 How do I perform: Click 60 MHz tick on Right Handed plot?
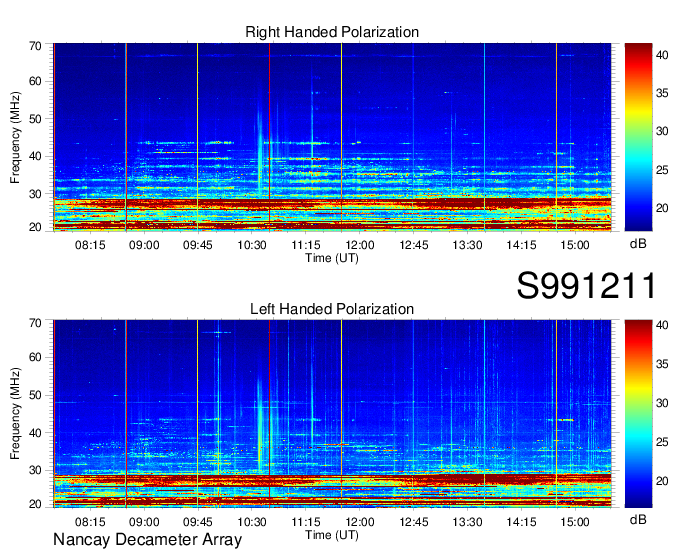(35, 82)
